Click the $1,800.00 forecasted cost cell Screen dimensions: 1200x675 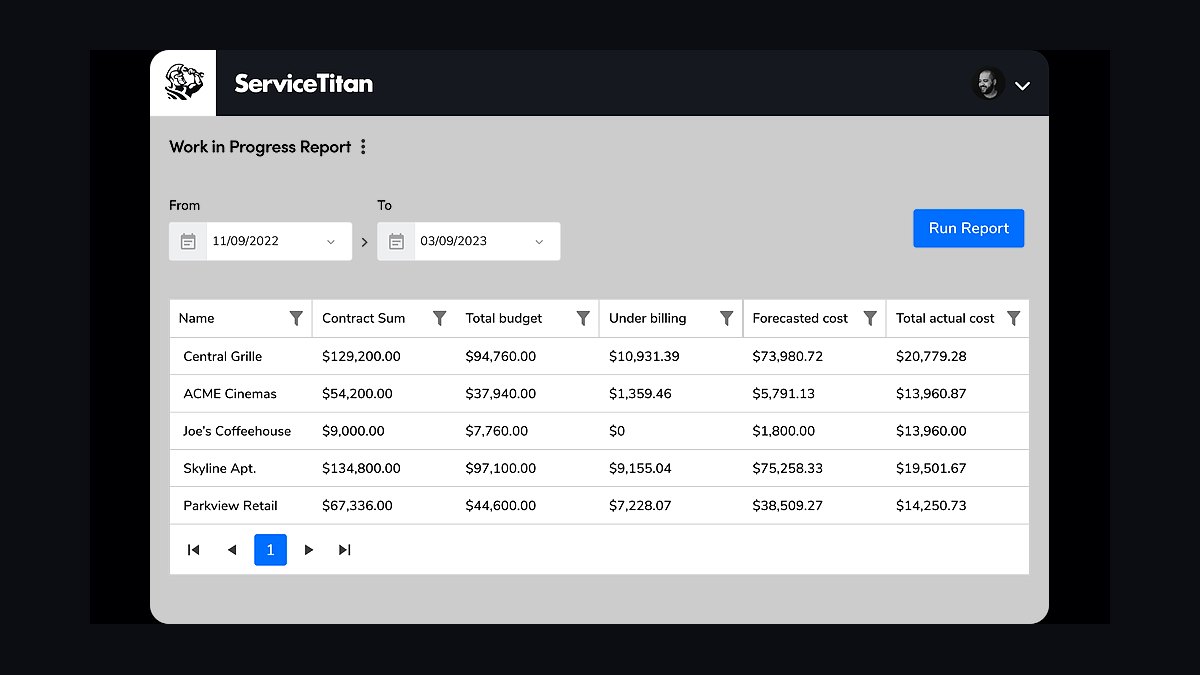click(784, 431)
